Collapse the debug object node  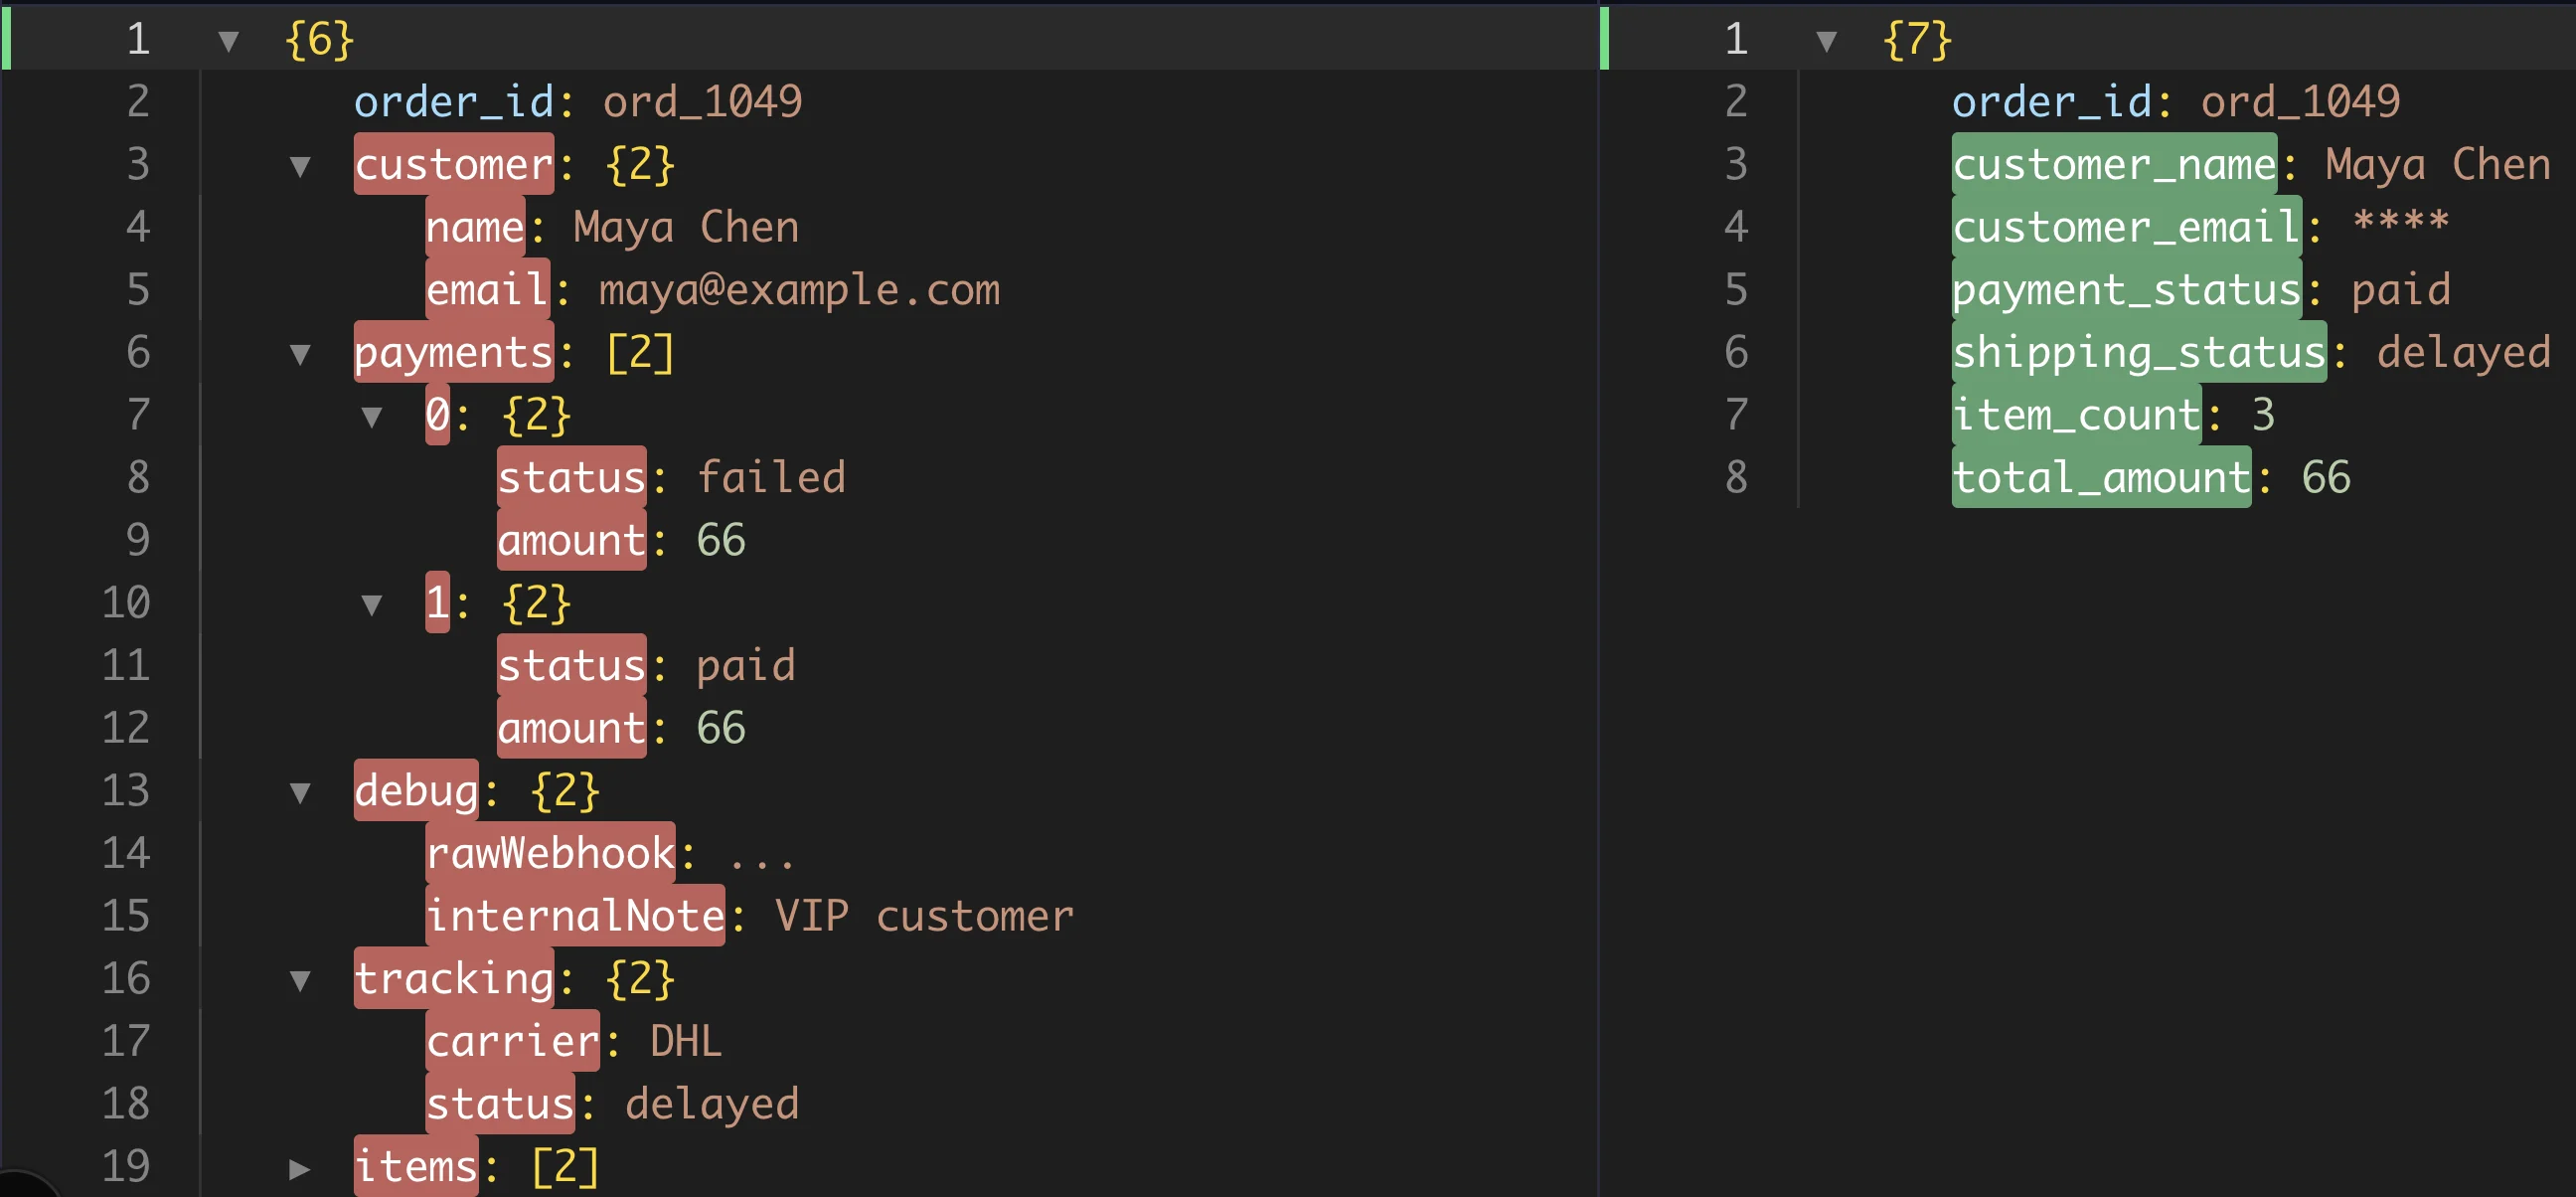299,790
